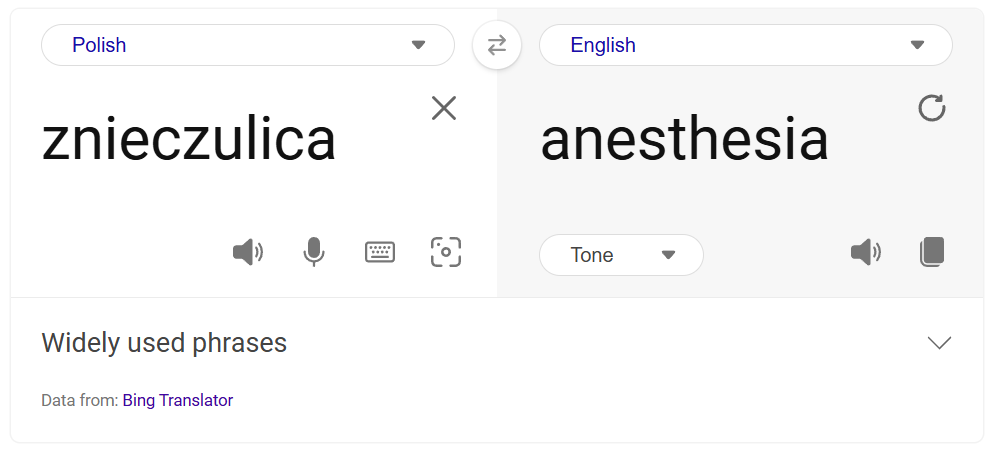The height and width of the screenshot is (449, 994).
Task: Listen to the Polish source pronunciation
Action: tap(247, 252)
